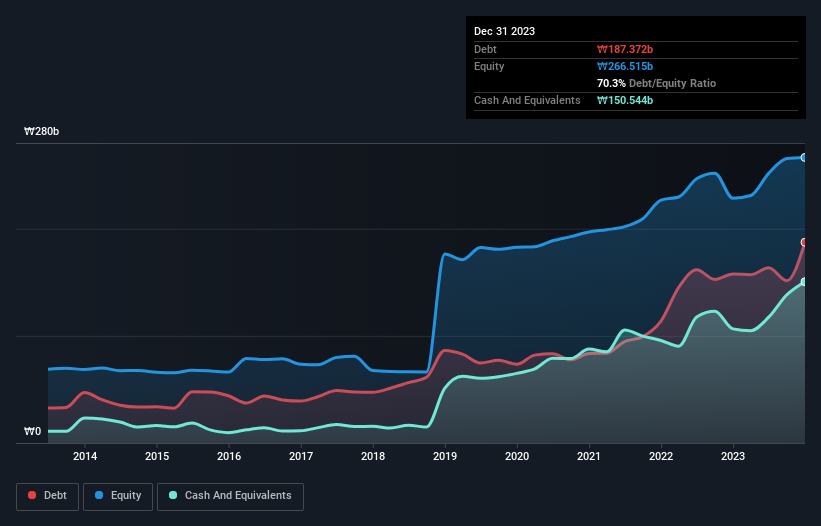Toggle the Cash And Equivalents legend button

pos(230,496)
